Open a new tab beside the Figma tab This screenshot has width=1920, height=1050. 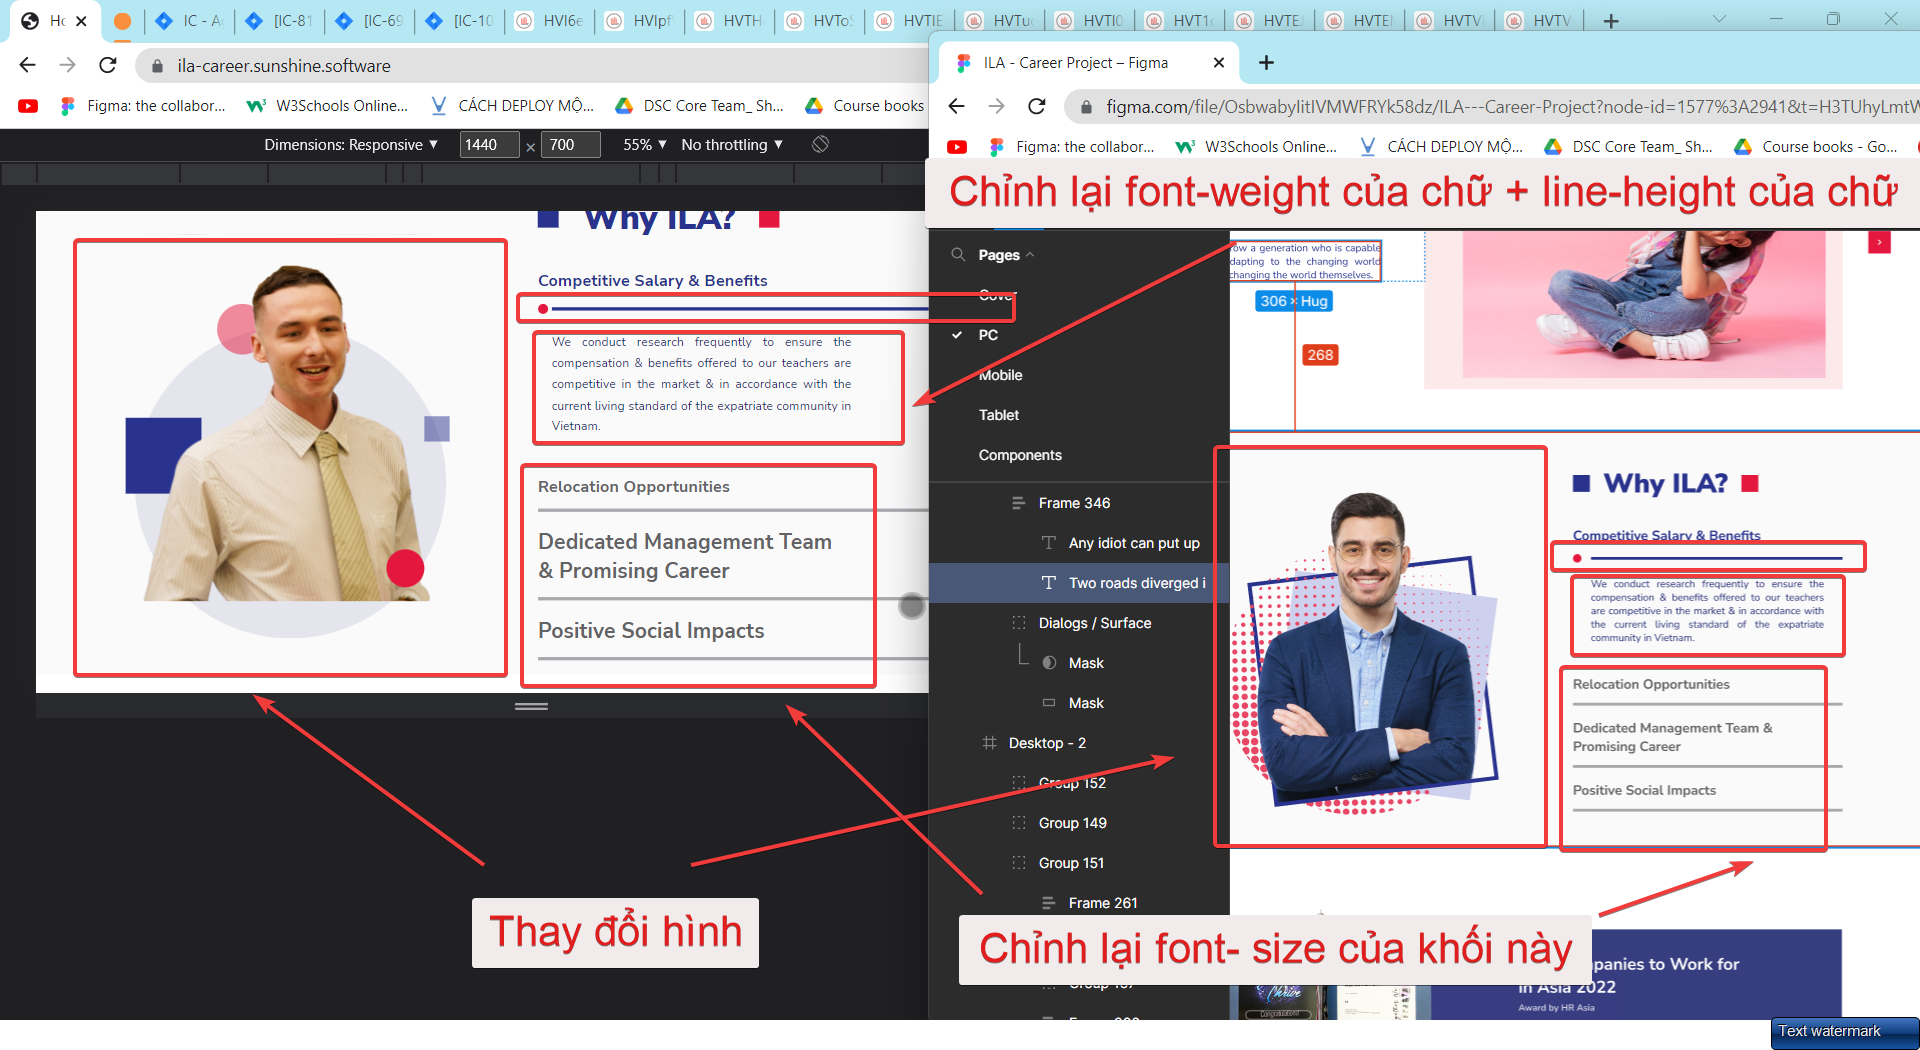pos(1266,63)
